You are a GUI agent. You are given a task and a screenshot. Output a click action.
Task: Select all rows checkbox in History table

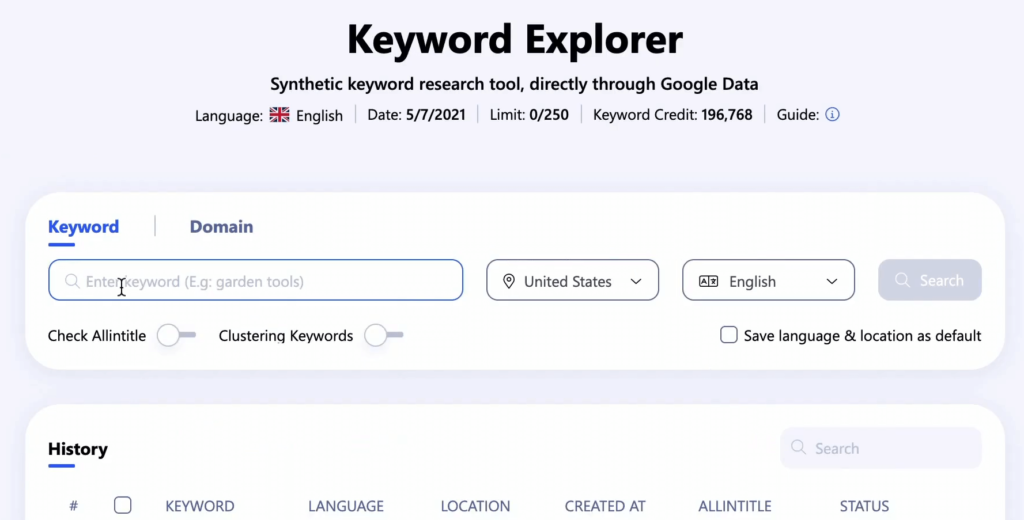pos(122,505)
